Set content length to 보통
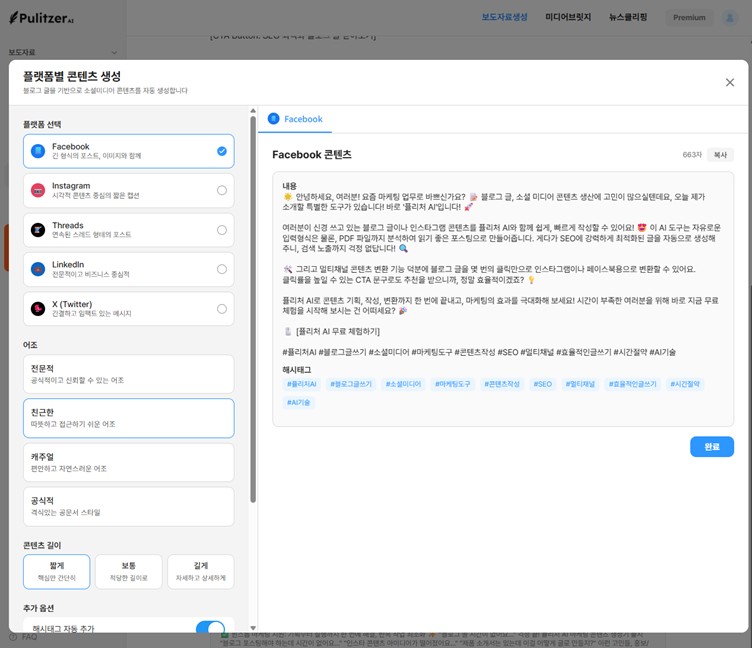The width and height of the screenshot is (752, 648). (129, 571)
